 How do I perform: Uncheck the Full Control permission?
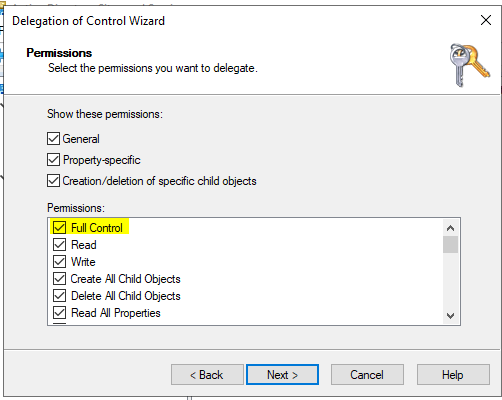point(59,228)
